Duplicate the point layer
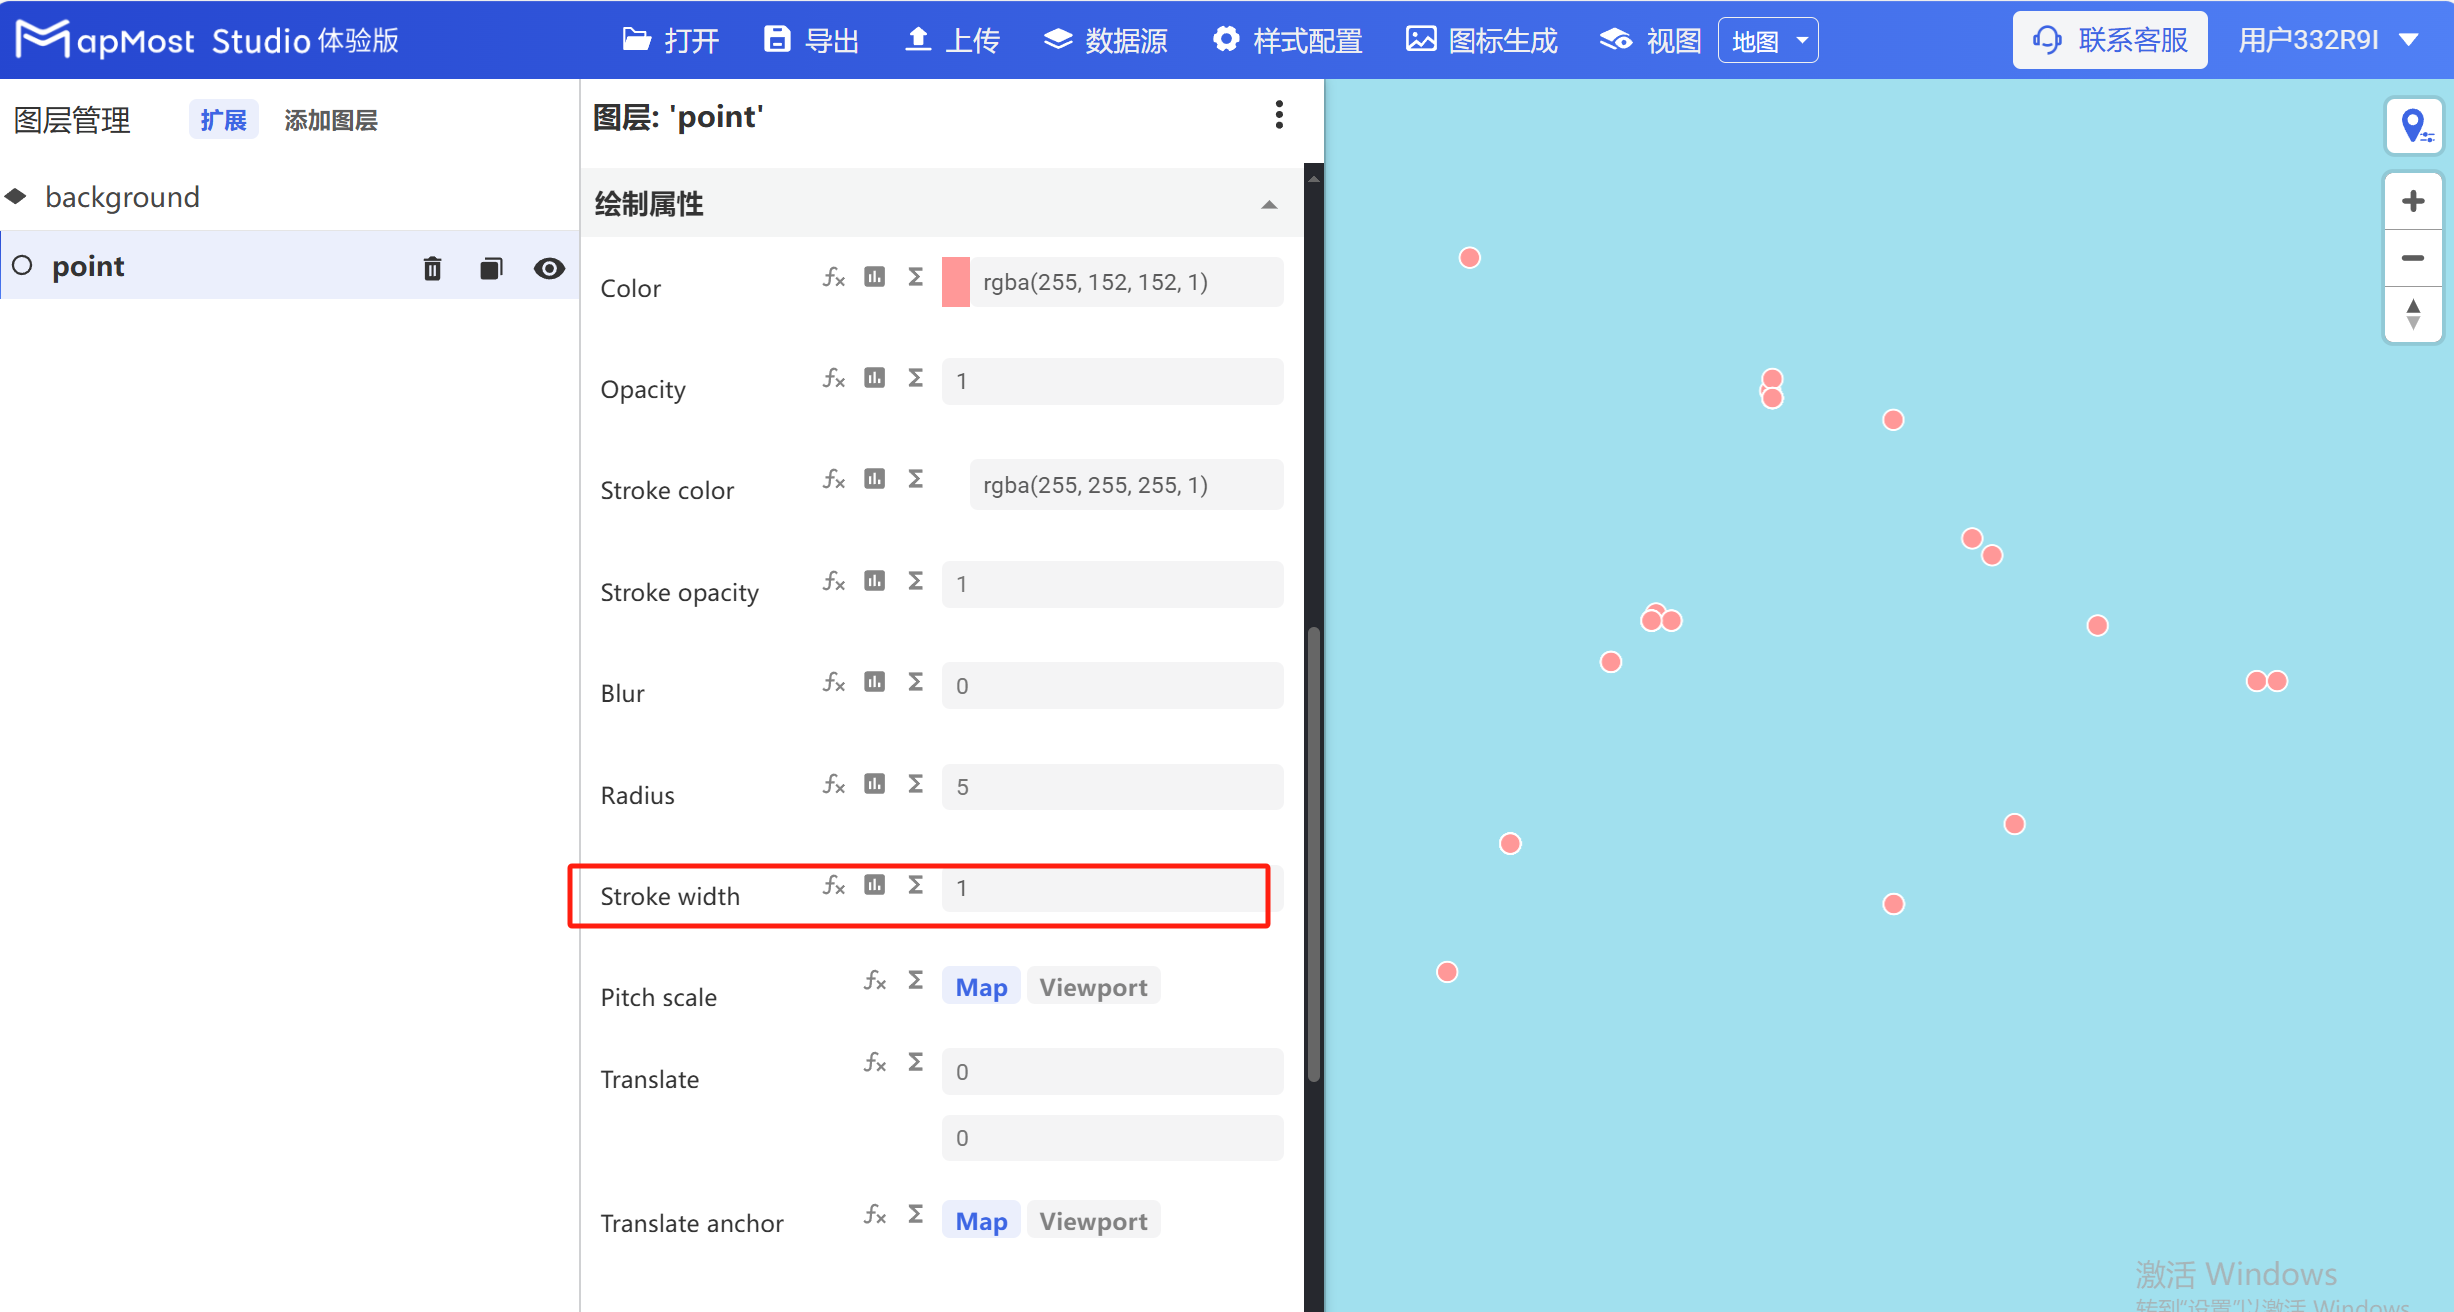This screenshot has width=2454, height=1312. (491, 267)
